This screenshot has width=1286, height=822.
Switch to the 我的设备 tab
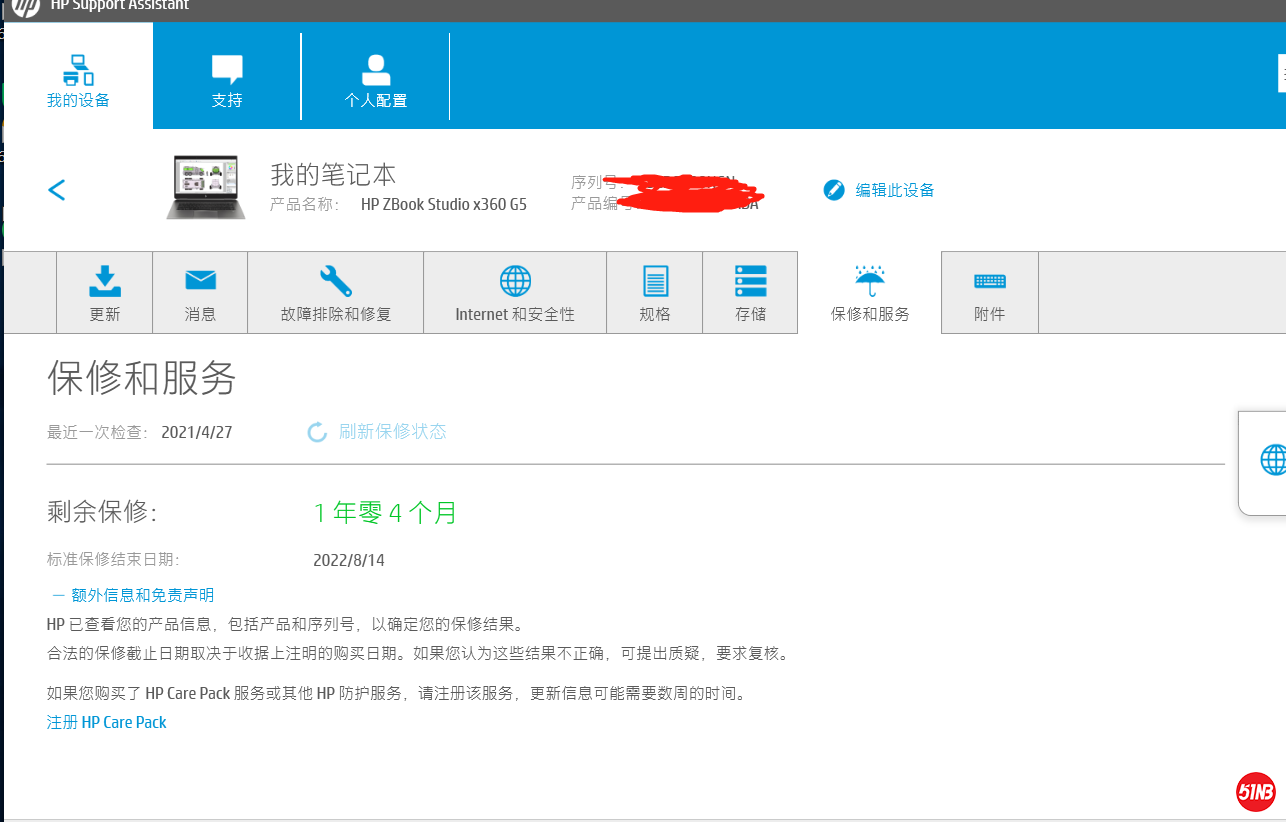[x=78, y=80]
